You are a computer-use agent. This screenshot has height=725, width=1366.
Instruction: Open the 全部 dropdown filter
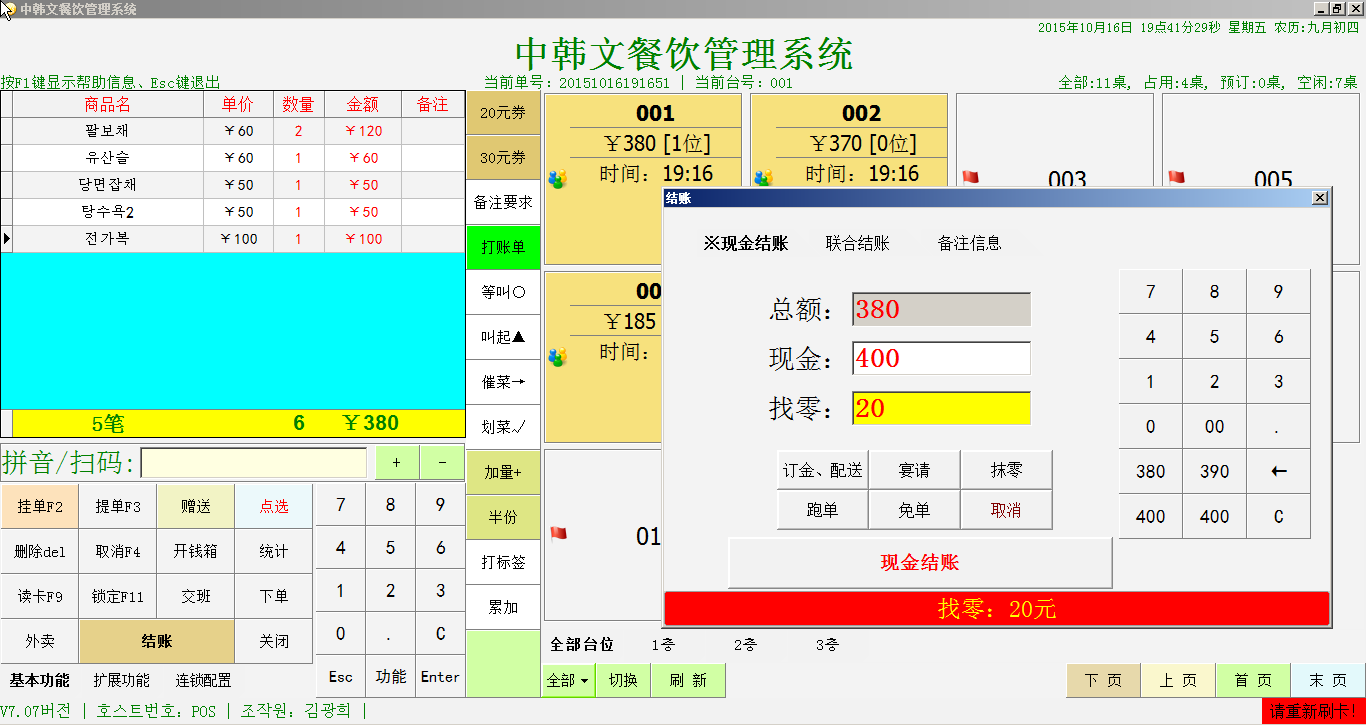click(x=568, y=680)
